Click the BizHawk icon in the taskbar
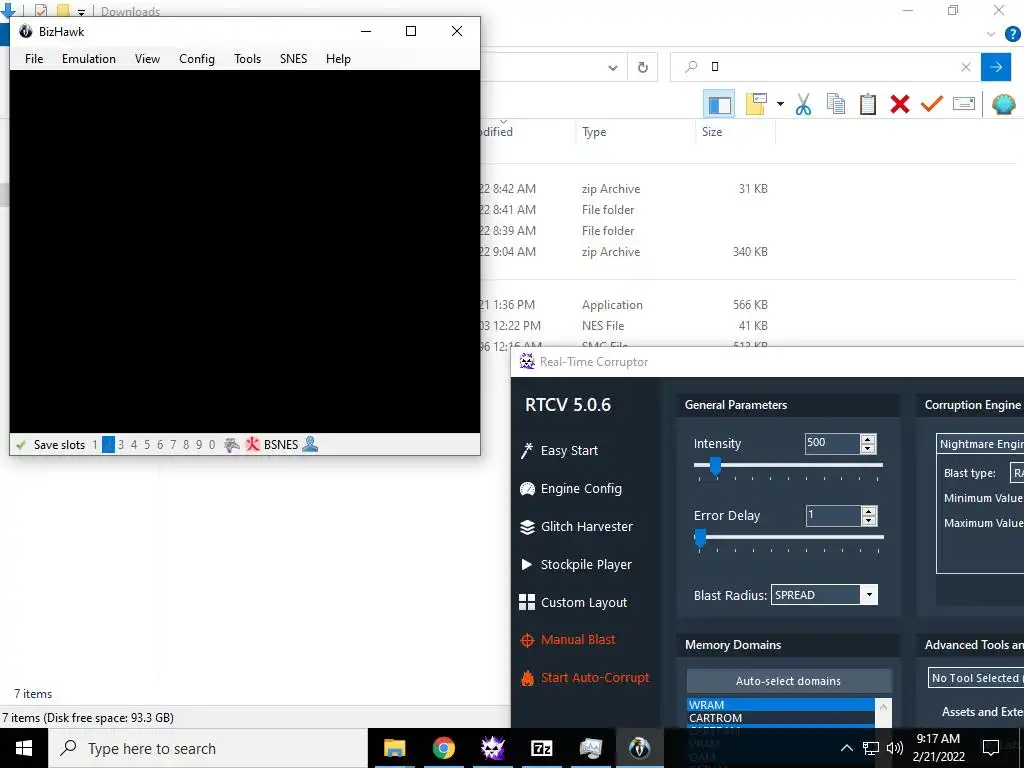 point(639,748)
